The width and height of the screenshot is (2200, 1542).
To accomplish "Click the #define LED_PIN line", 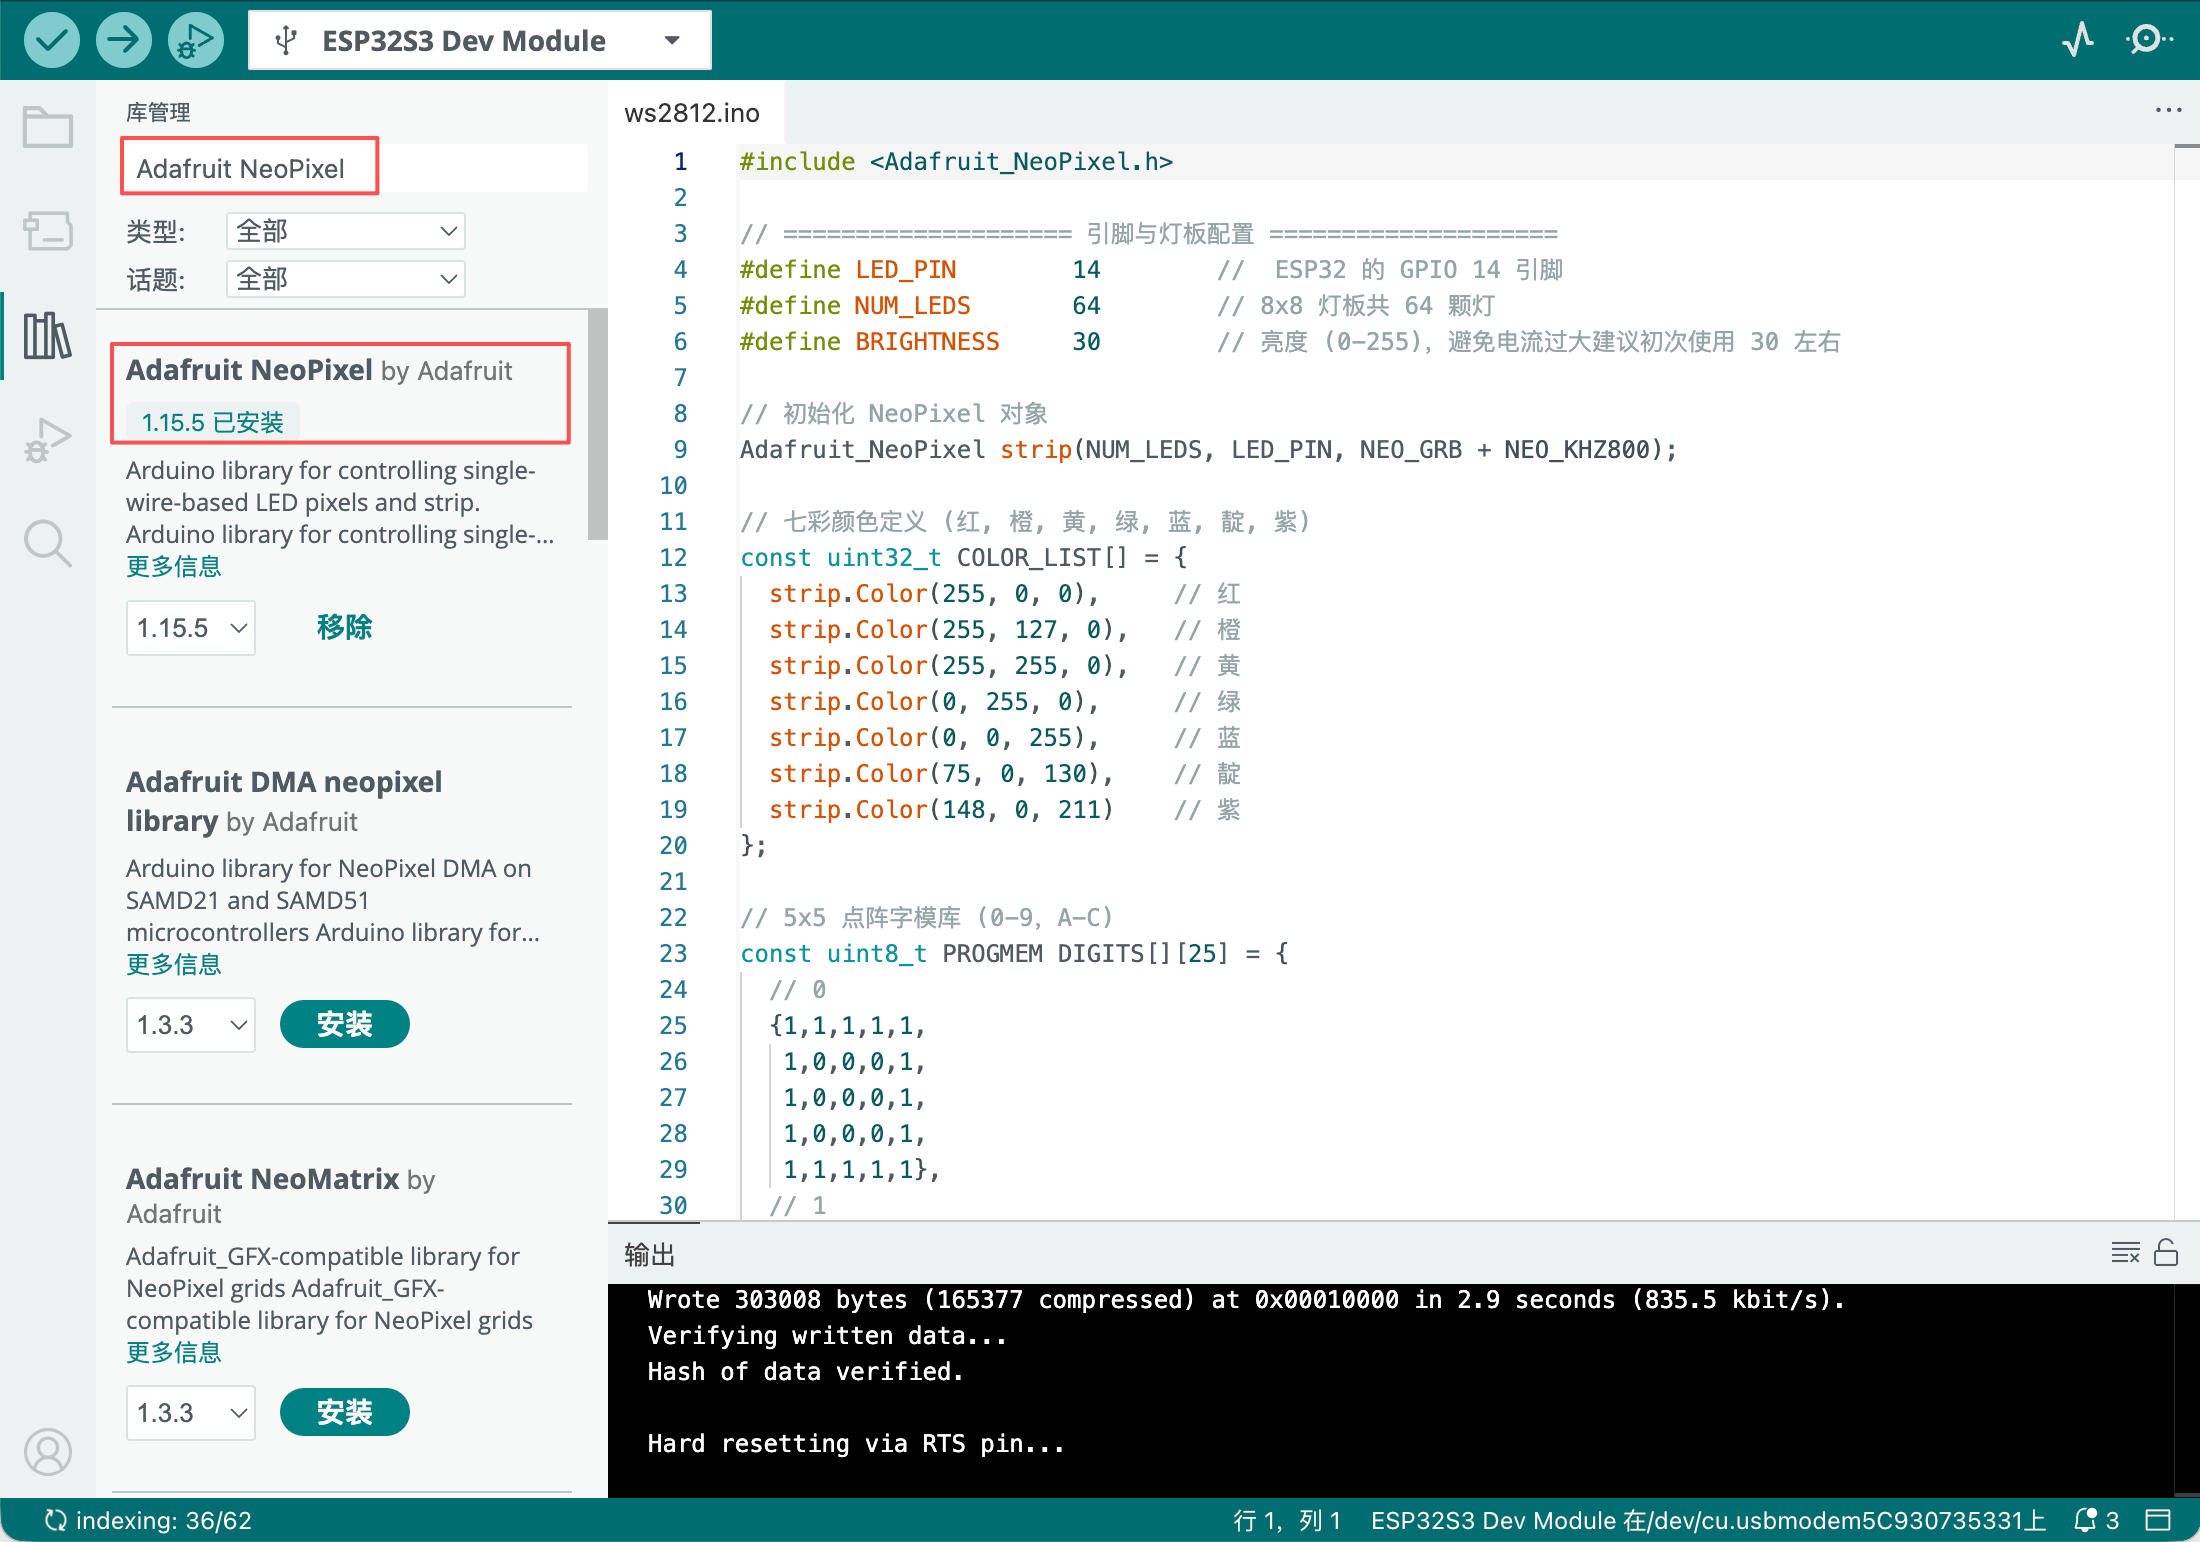I will pyautogui.click(x=1150, y=270).
